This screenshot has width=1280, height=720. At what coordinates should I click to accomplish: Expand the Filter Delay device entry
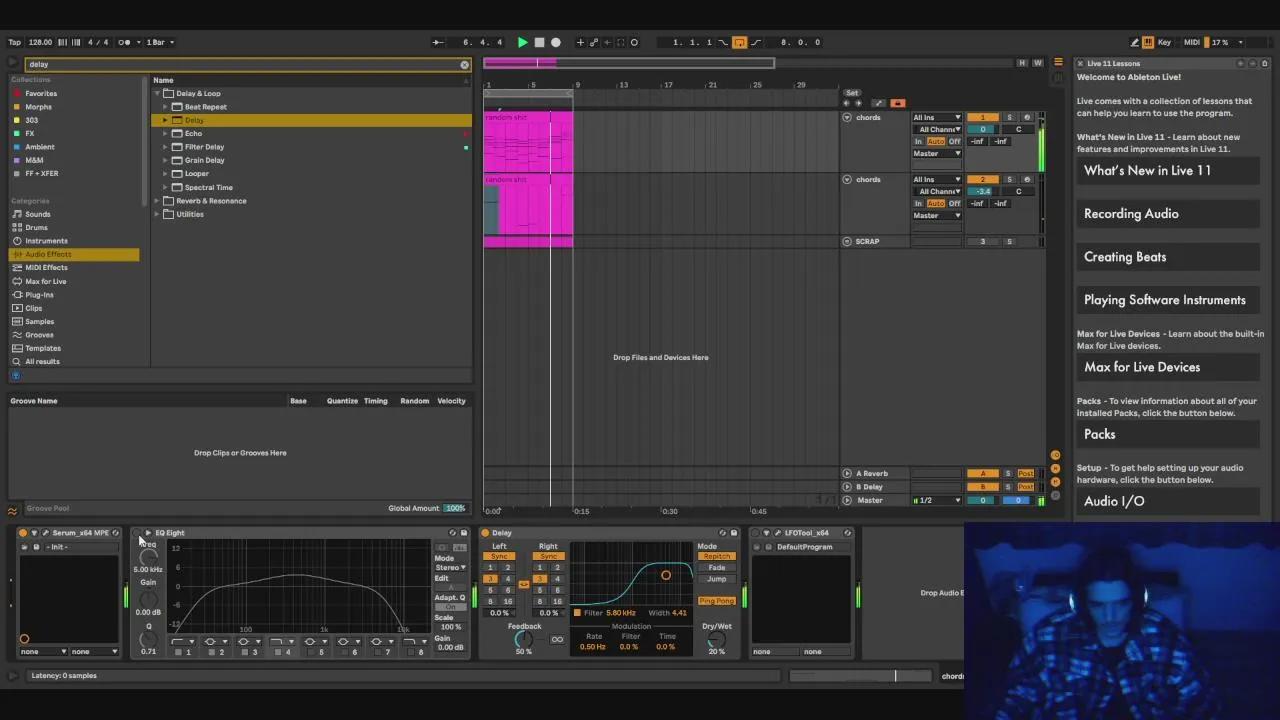(x=165, y=147)
